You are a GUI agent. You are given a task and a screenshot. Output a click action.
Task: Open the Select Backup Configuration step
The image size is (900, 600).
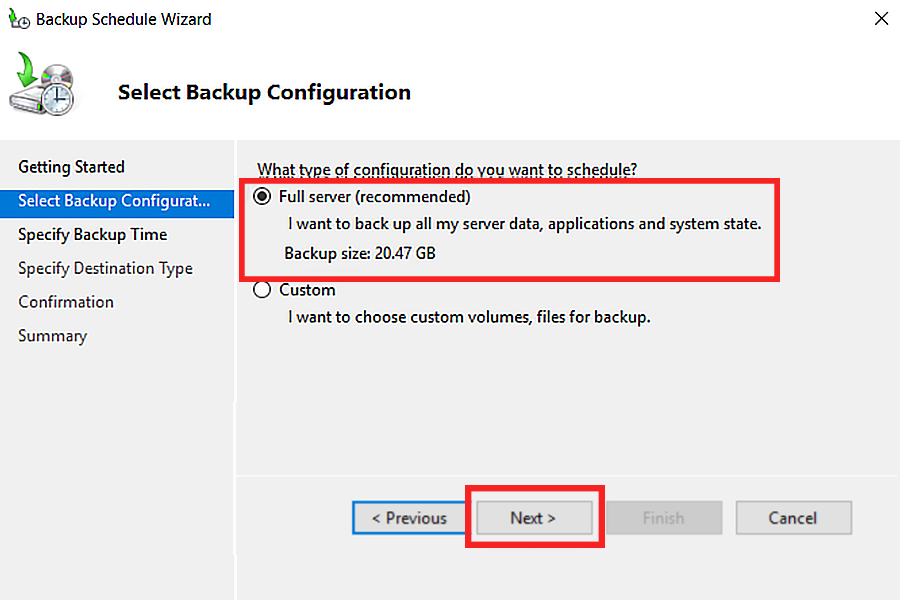117,201
